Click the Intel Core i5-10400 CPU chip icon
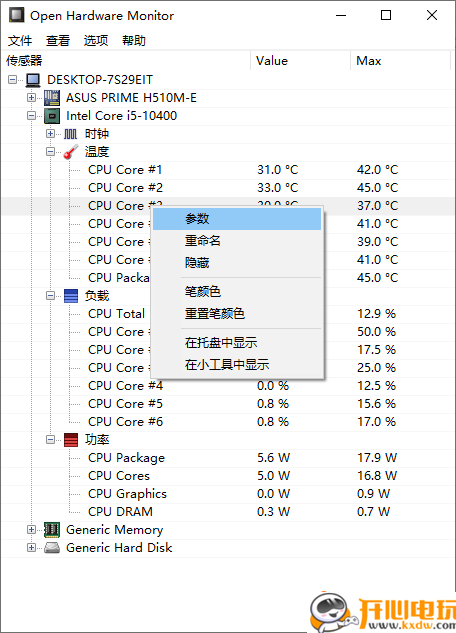 click(52, 116)
